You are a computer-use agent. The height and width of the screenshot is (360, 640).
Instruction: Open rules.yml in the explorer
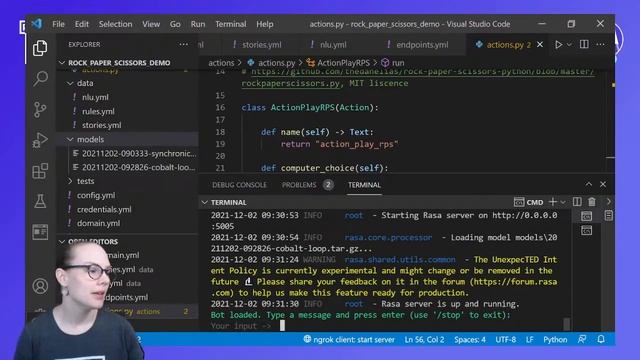(98, 111)
